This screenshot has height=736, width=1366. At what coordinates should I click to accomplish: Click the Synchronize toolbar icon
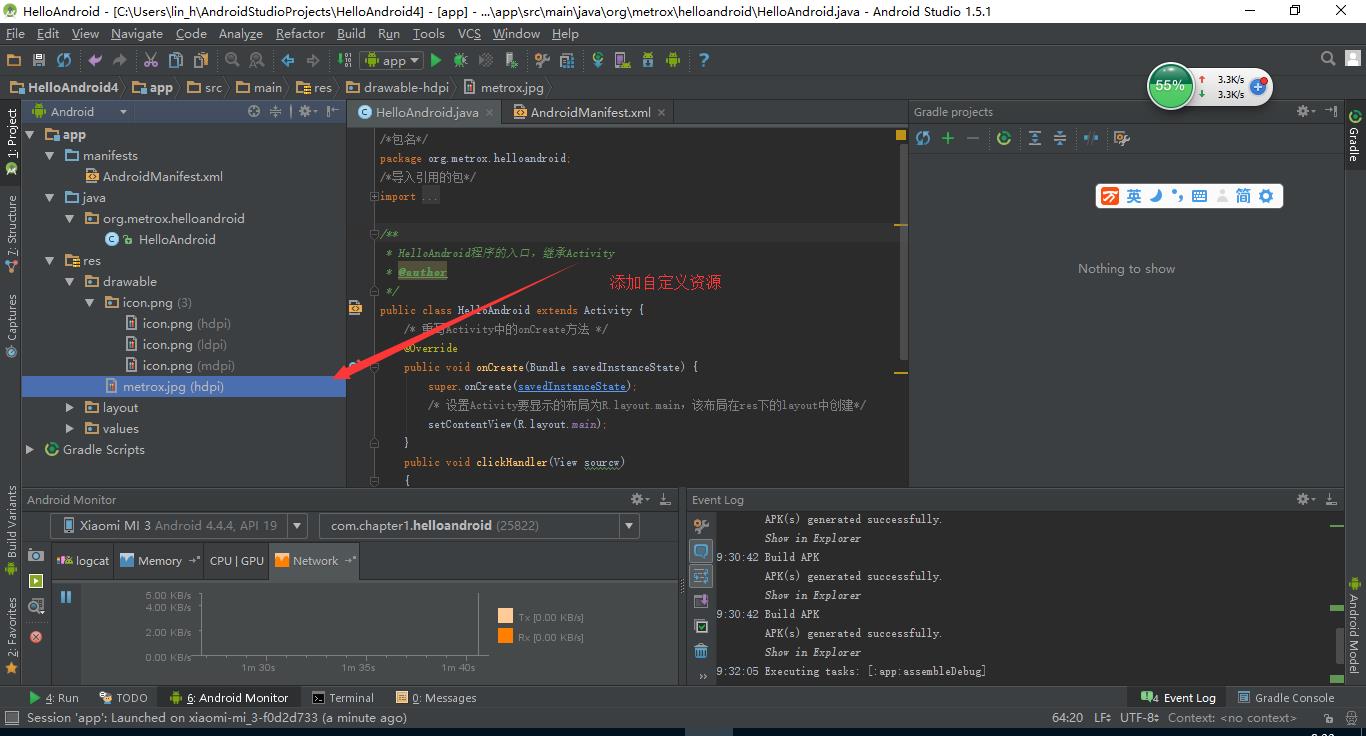(x=64, y=60)
